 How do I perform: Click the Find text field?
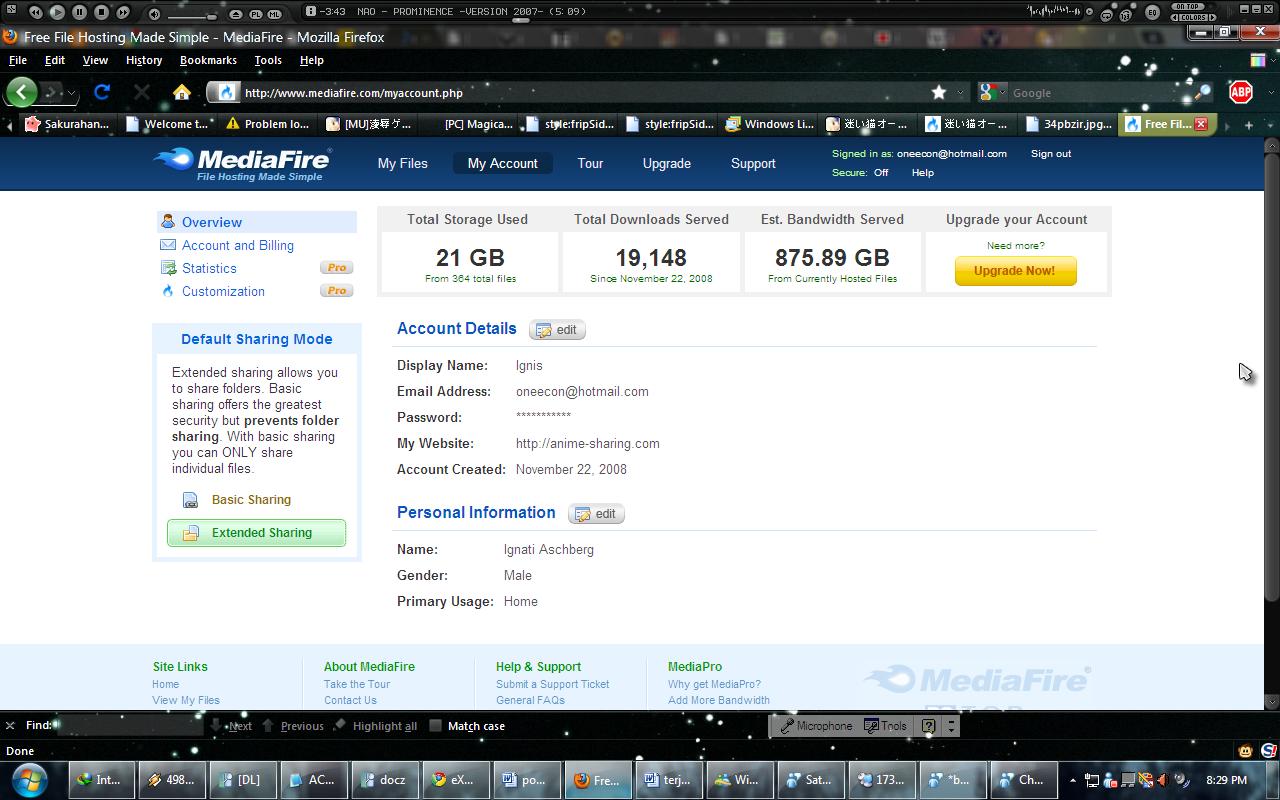click(132, 725)
